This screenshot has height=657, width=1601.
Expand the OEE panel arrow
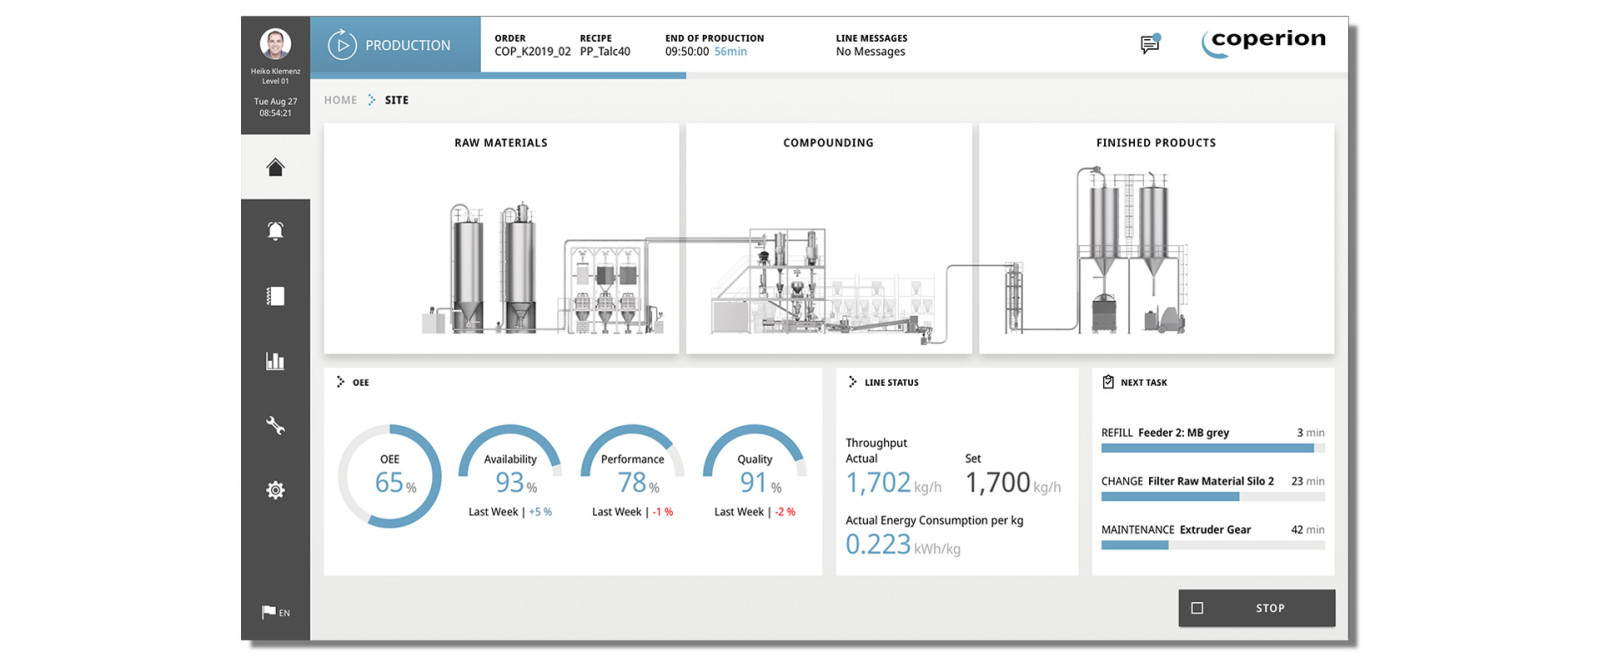click(340, 382)
